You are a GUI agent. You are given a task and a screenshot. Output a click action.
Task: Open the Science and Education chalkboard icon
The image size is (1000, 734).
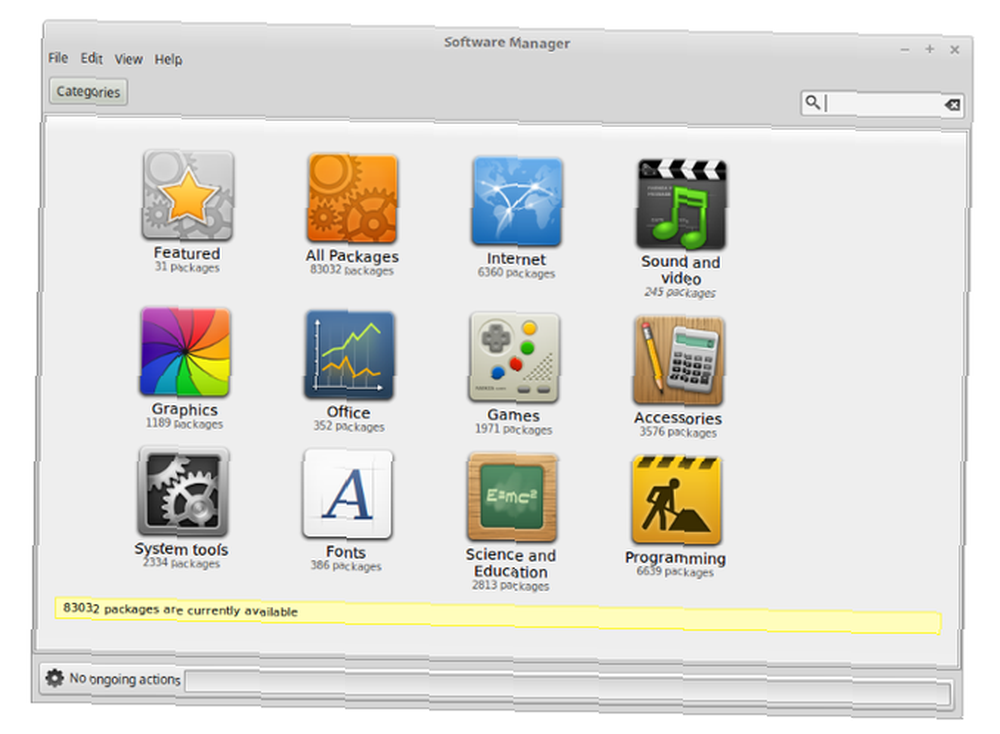pos(512,497)
